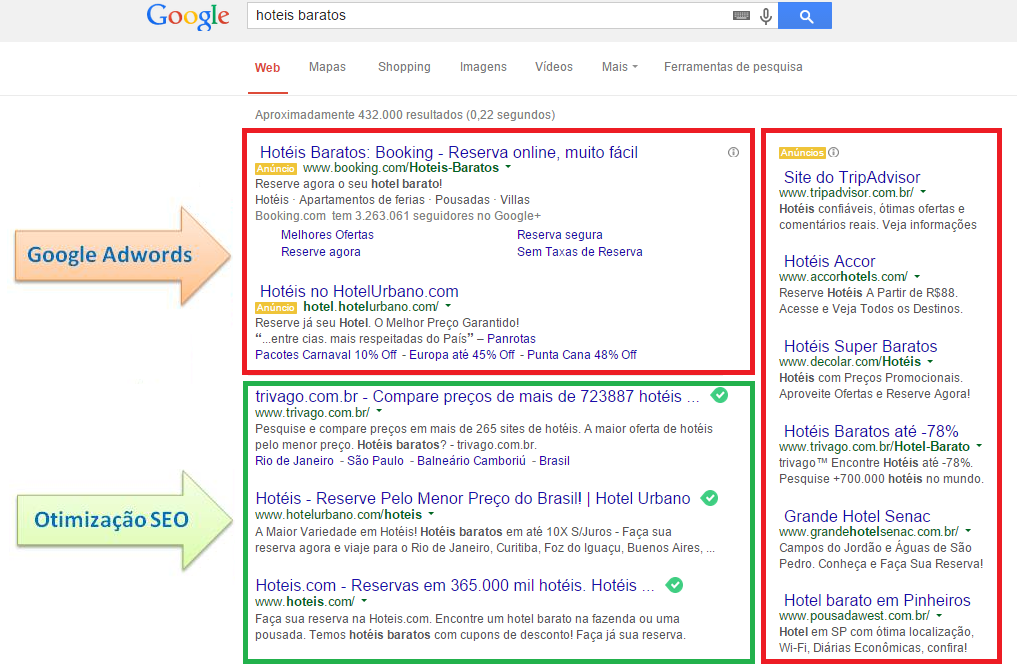
Task: Switch to the Vídeos tab
Action: pos(554,67)
